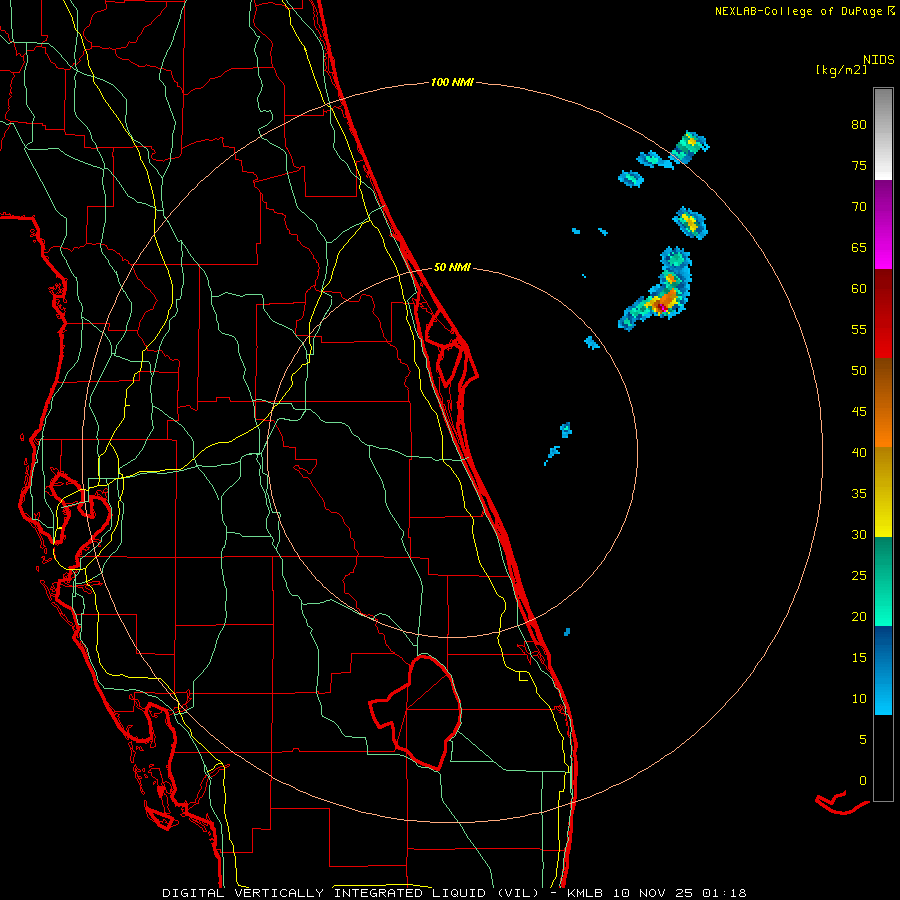This screenshot has width=900, height=900.
Task: Click the 35 value on the VIL scale
Action: (859, 494)
